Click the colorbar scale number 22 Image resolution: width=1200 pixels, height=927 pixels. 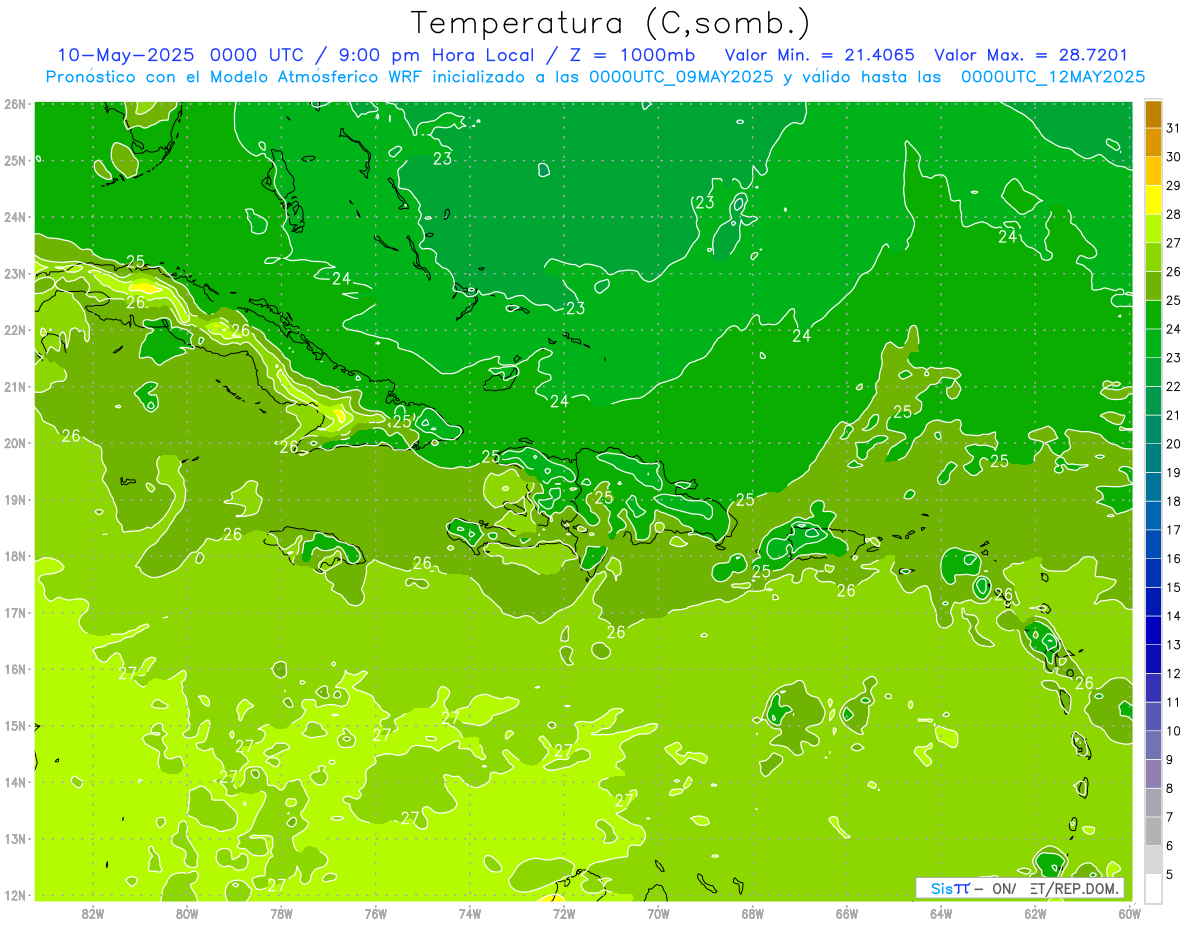point(1174,386)
